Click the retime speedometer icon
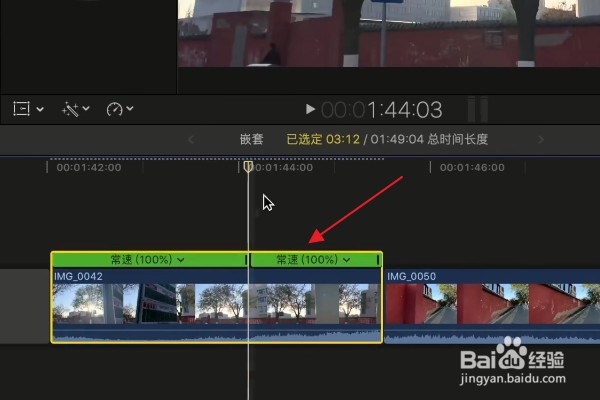 click(114, 109)
